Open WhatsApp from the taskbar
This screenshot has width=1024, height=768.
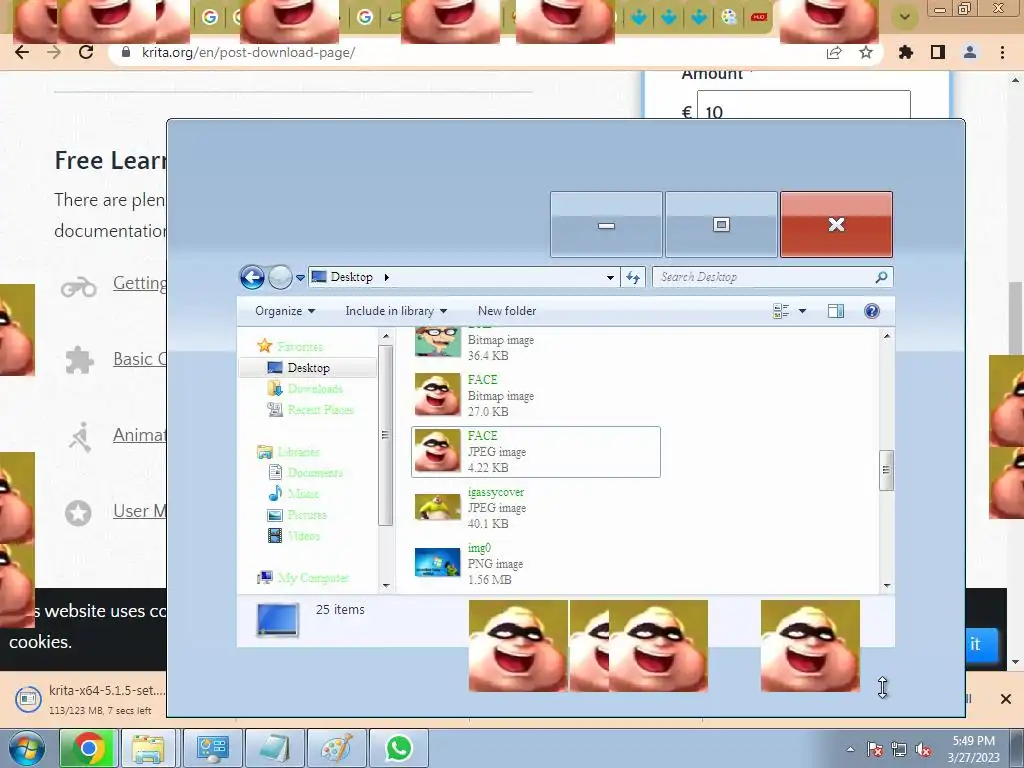coord(398,748)
